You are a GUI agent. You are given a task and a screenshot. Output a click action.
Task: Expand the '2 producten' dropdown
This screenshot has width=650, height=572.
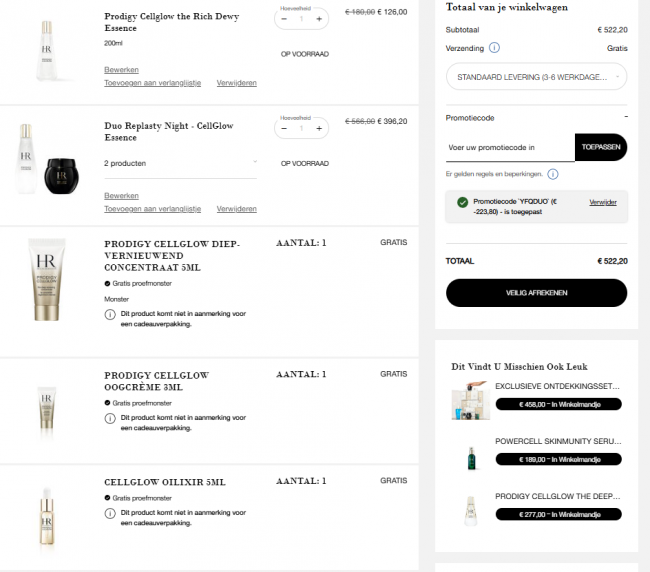click(180, 163)
